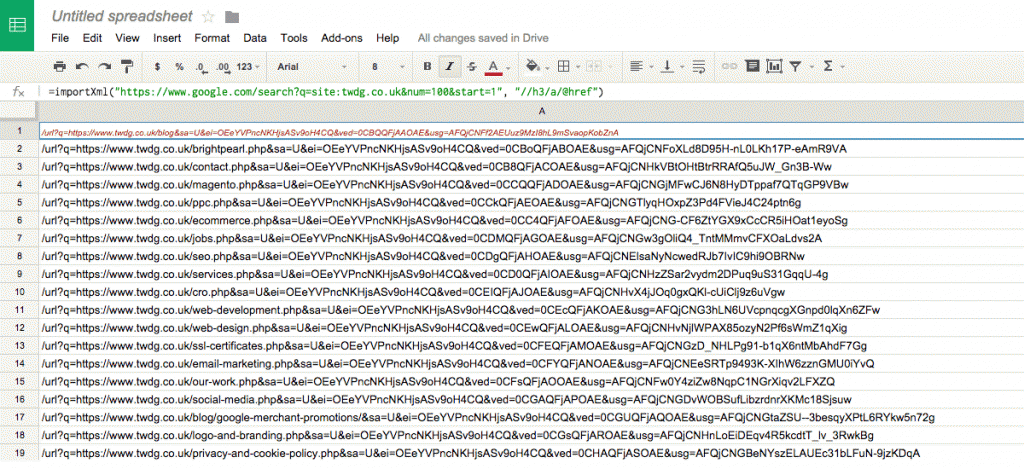The image size is (1024, 469).
Task: Open the Help menu
Action: 388,39
